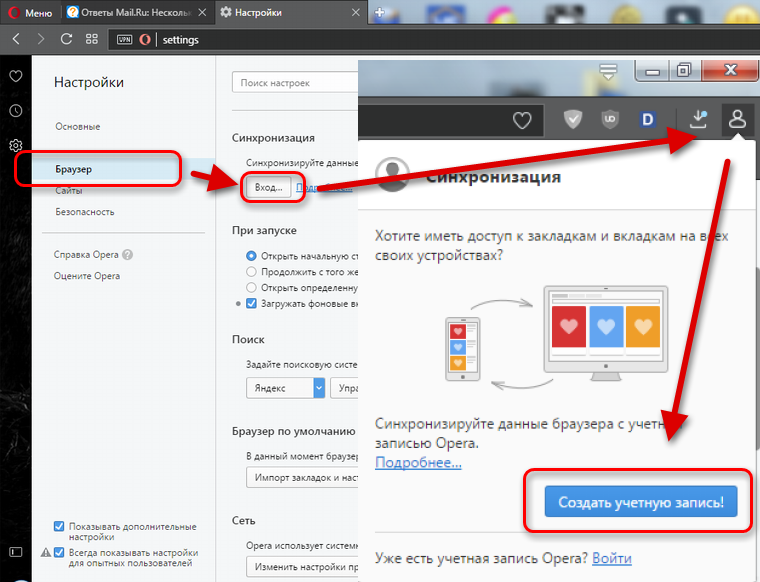760x582 pixels.
Task: Click the blue D extension icon
Action: [x=648, y=119]
